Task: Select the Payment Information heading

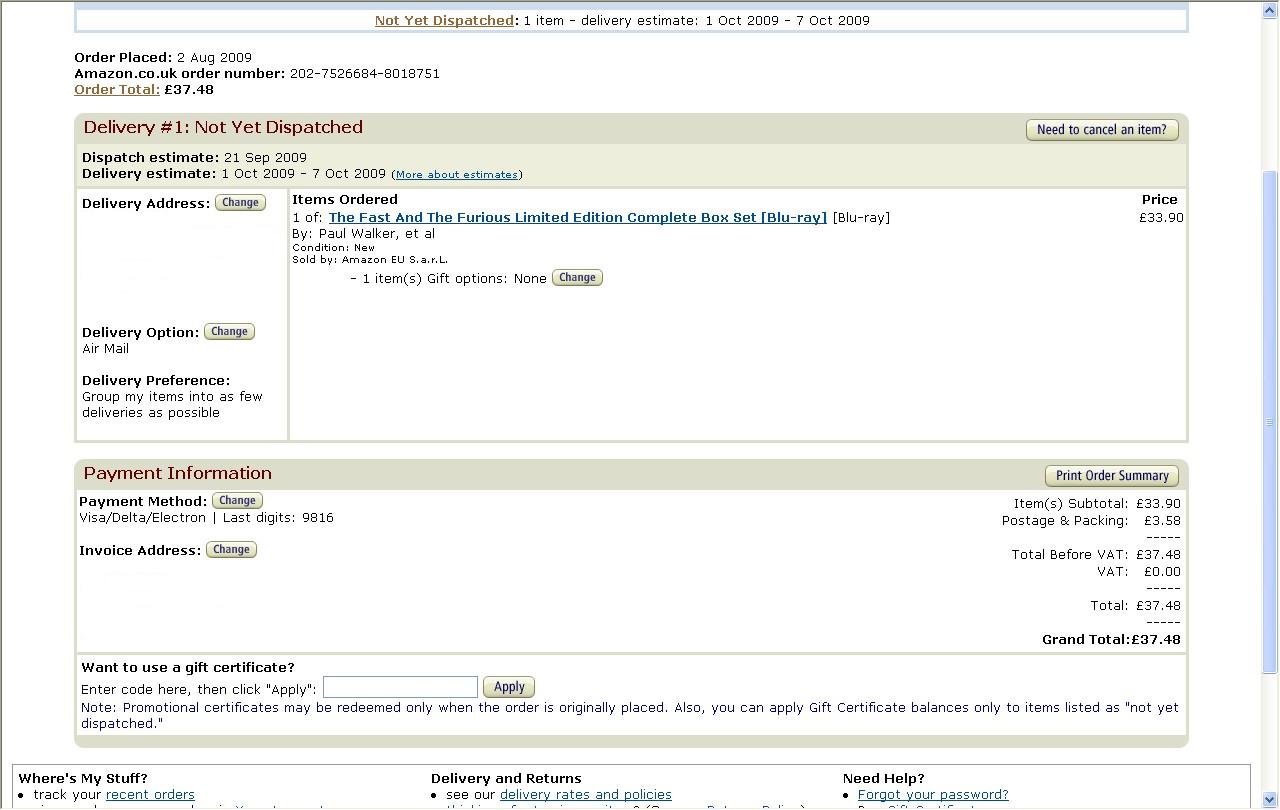Action: point(178,473)
